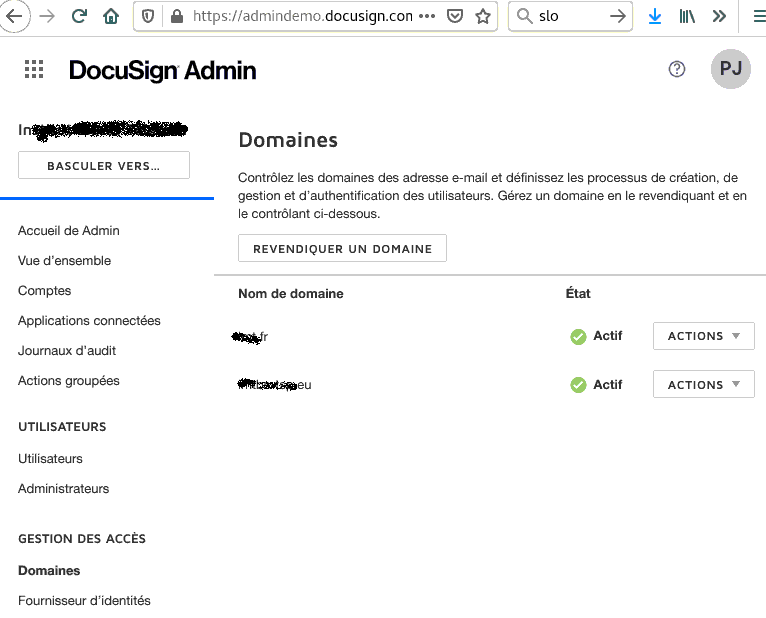
Task: Navigate to Fournisseur d'identités
Action: (84, 601)
